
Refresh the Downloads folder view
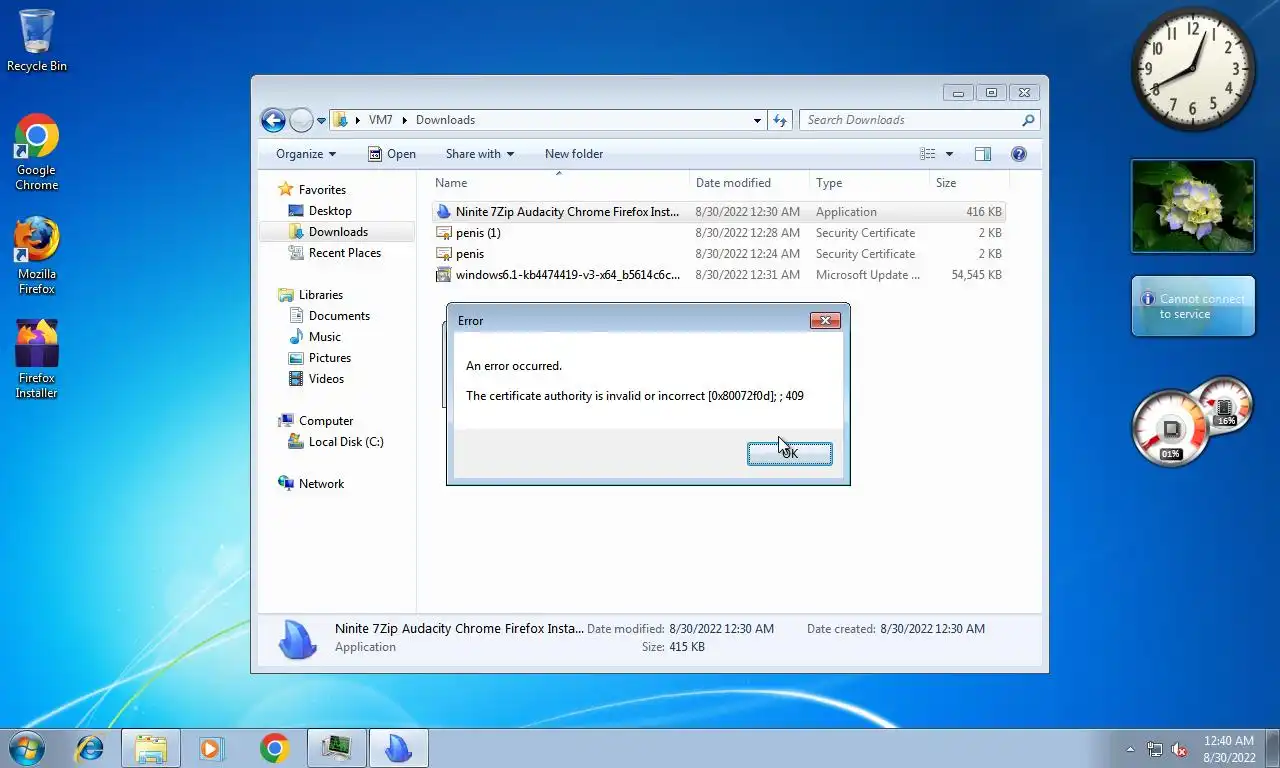coord(780,120)
